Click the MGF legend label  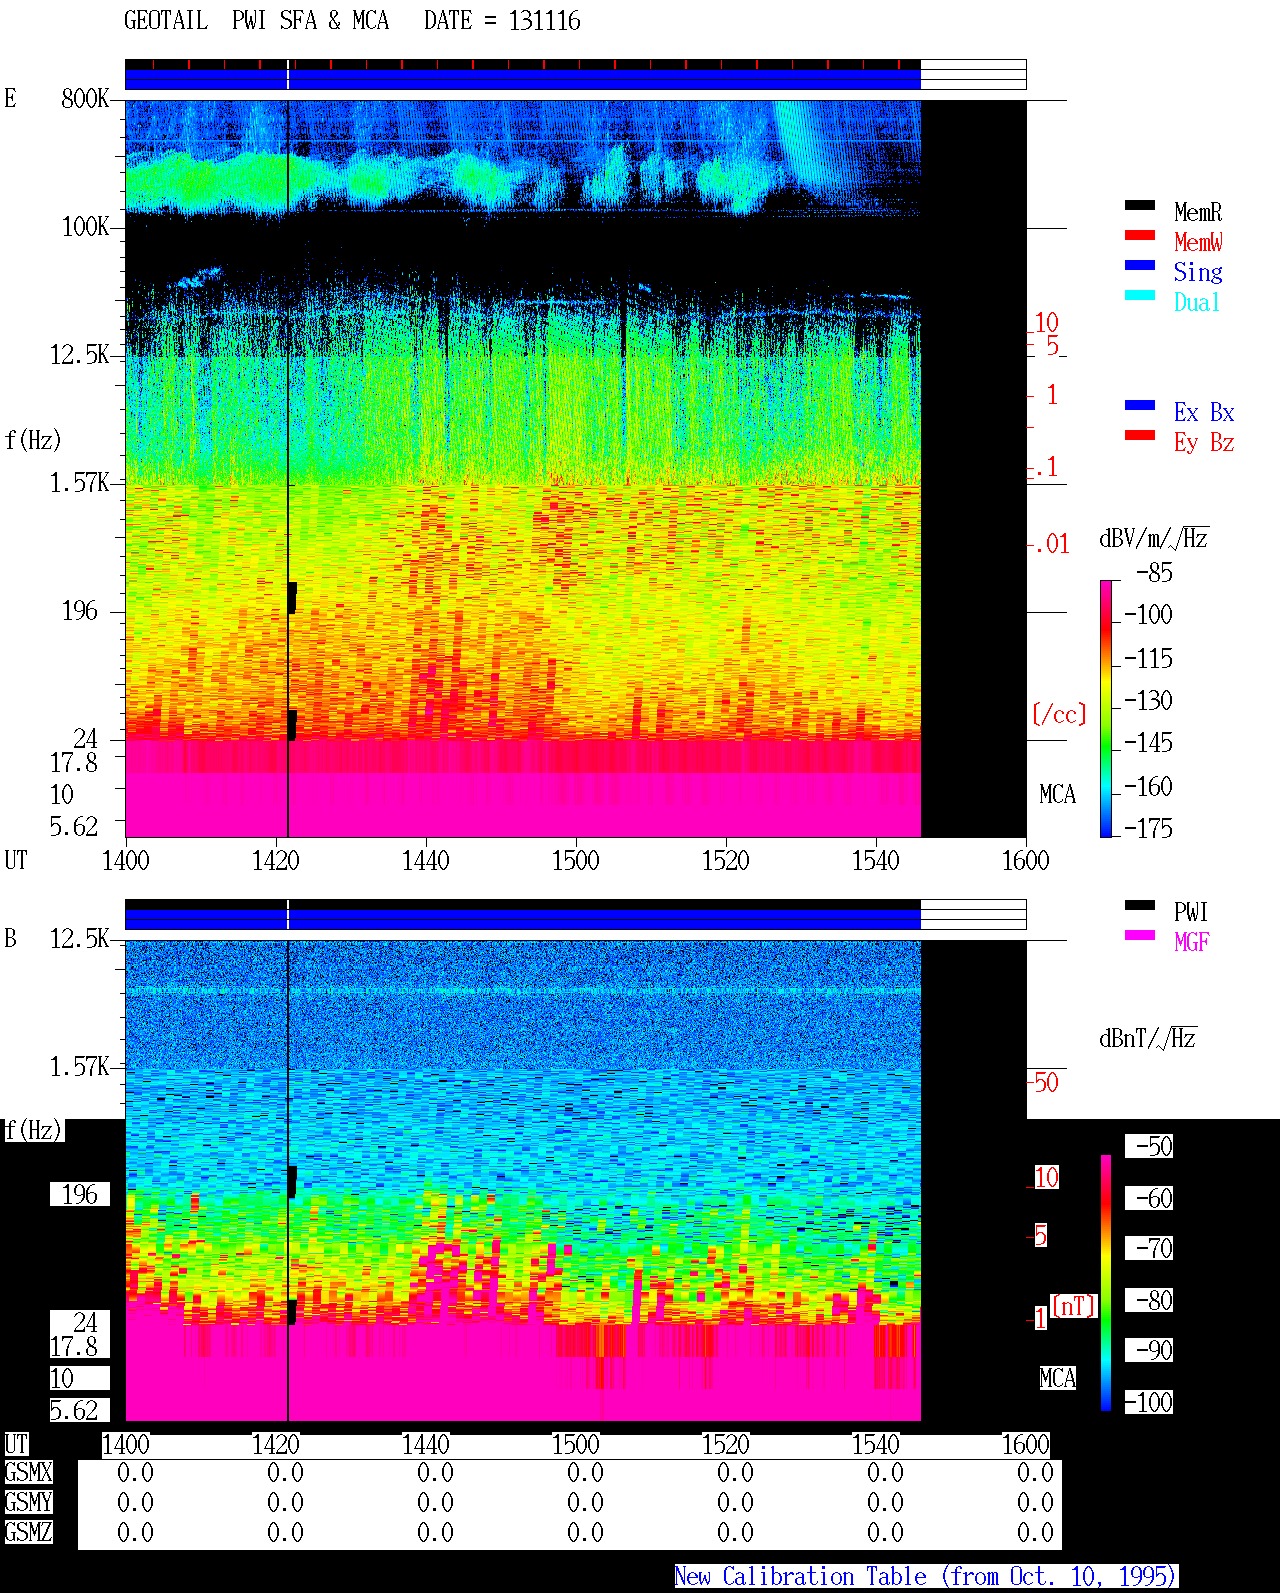point(1192,942)
